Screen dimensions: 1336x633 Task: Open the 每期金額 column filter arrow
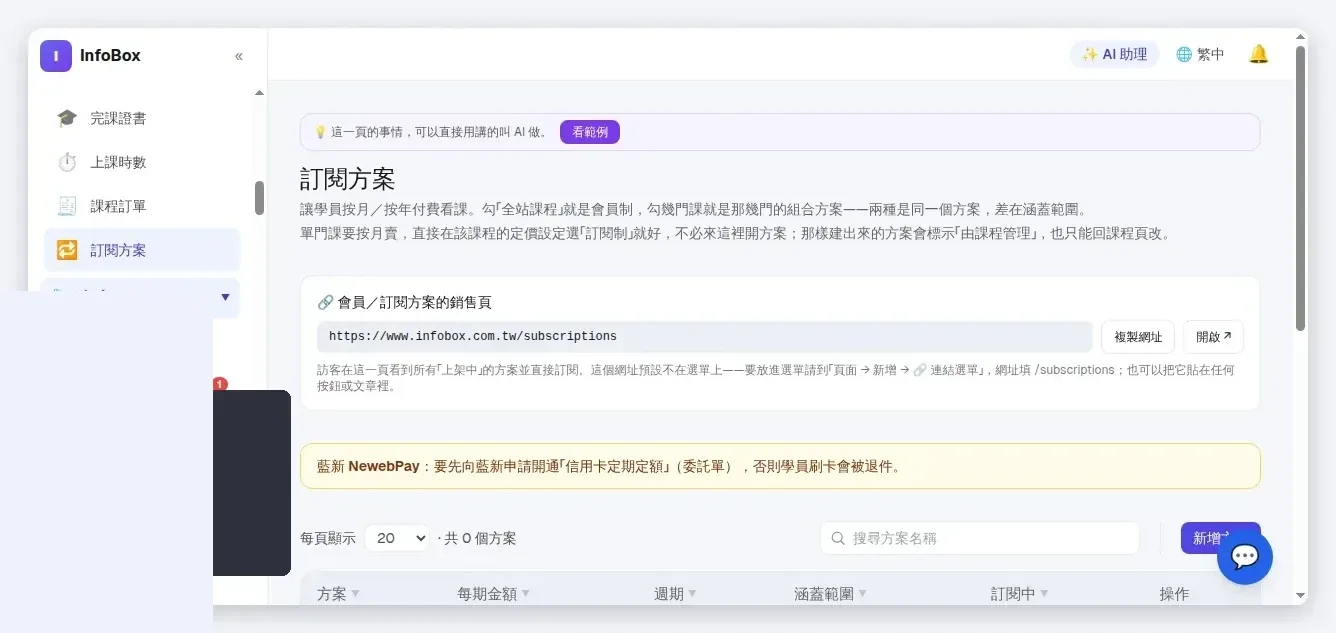(526, 594)
